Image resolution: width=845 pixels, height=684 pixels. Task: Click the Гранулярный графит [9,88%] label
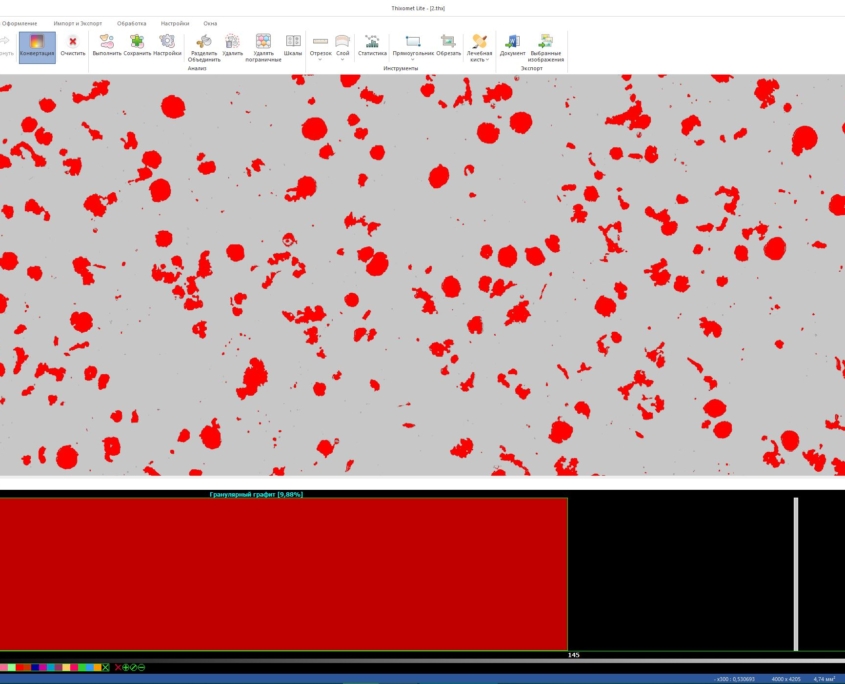256,494
